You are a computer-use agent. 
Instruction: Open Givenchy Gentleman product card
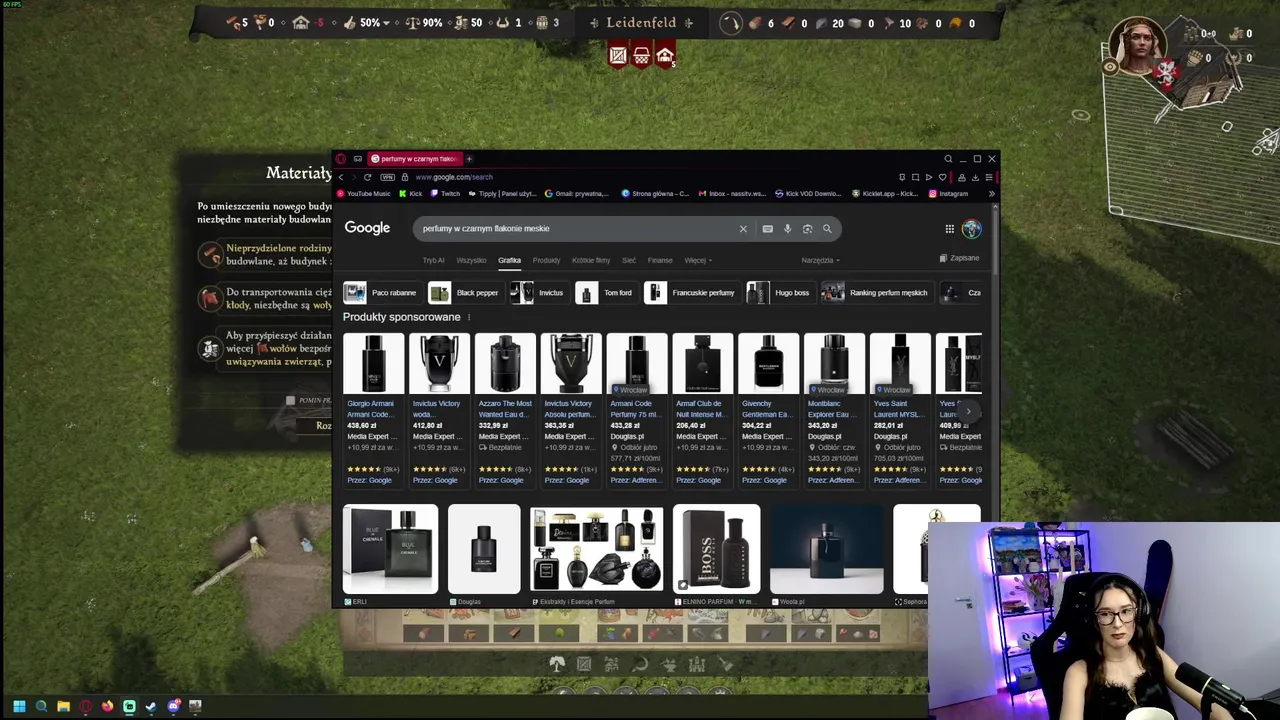click(x=768, y=410)
